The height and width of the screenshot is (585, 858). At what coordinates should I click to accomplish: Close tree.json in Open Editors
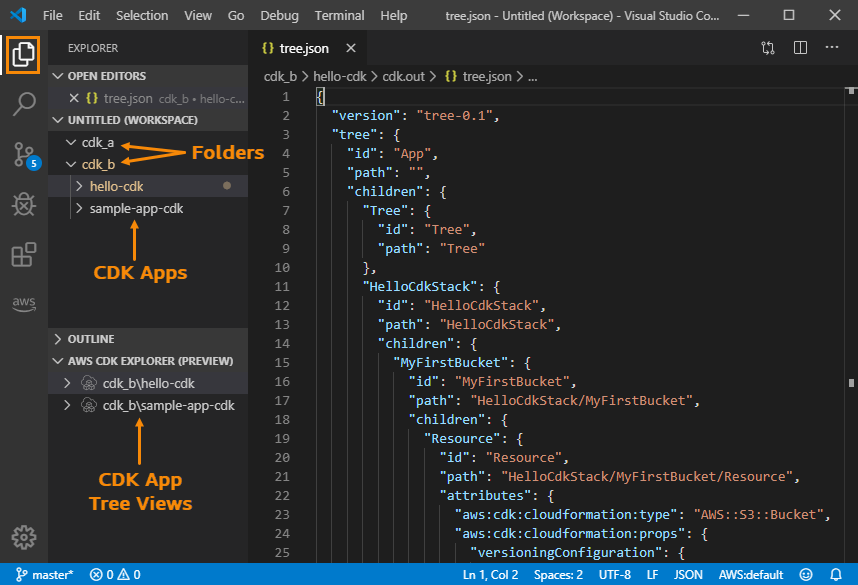(x=73, y=98)
